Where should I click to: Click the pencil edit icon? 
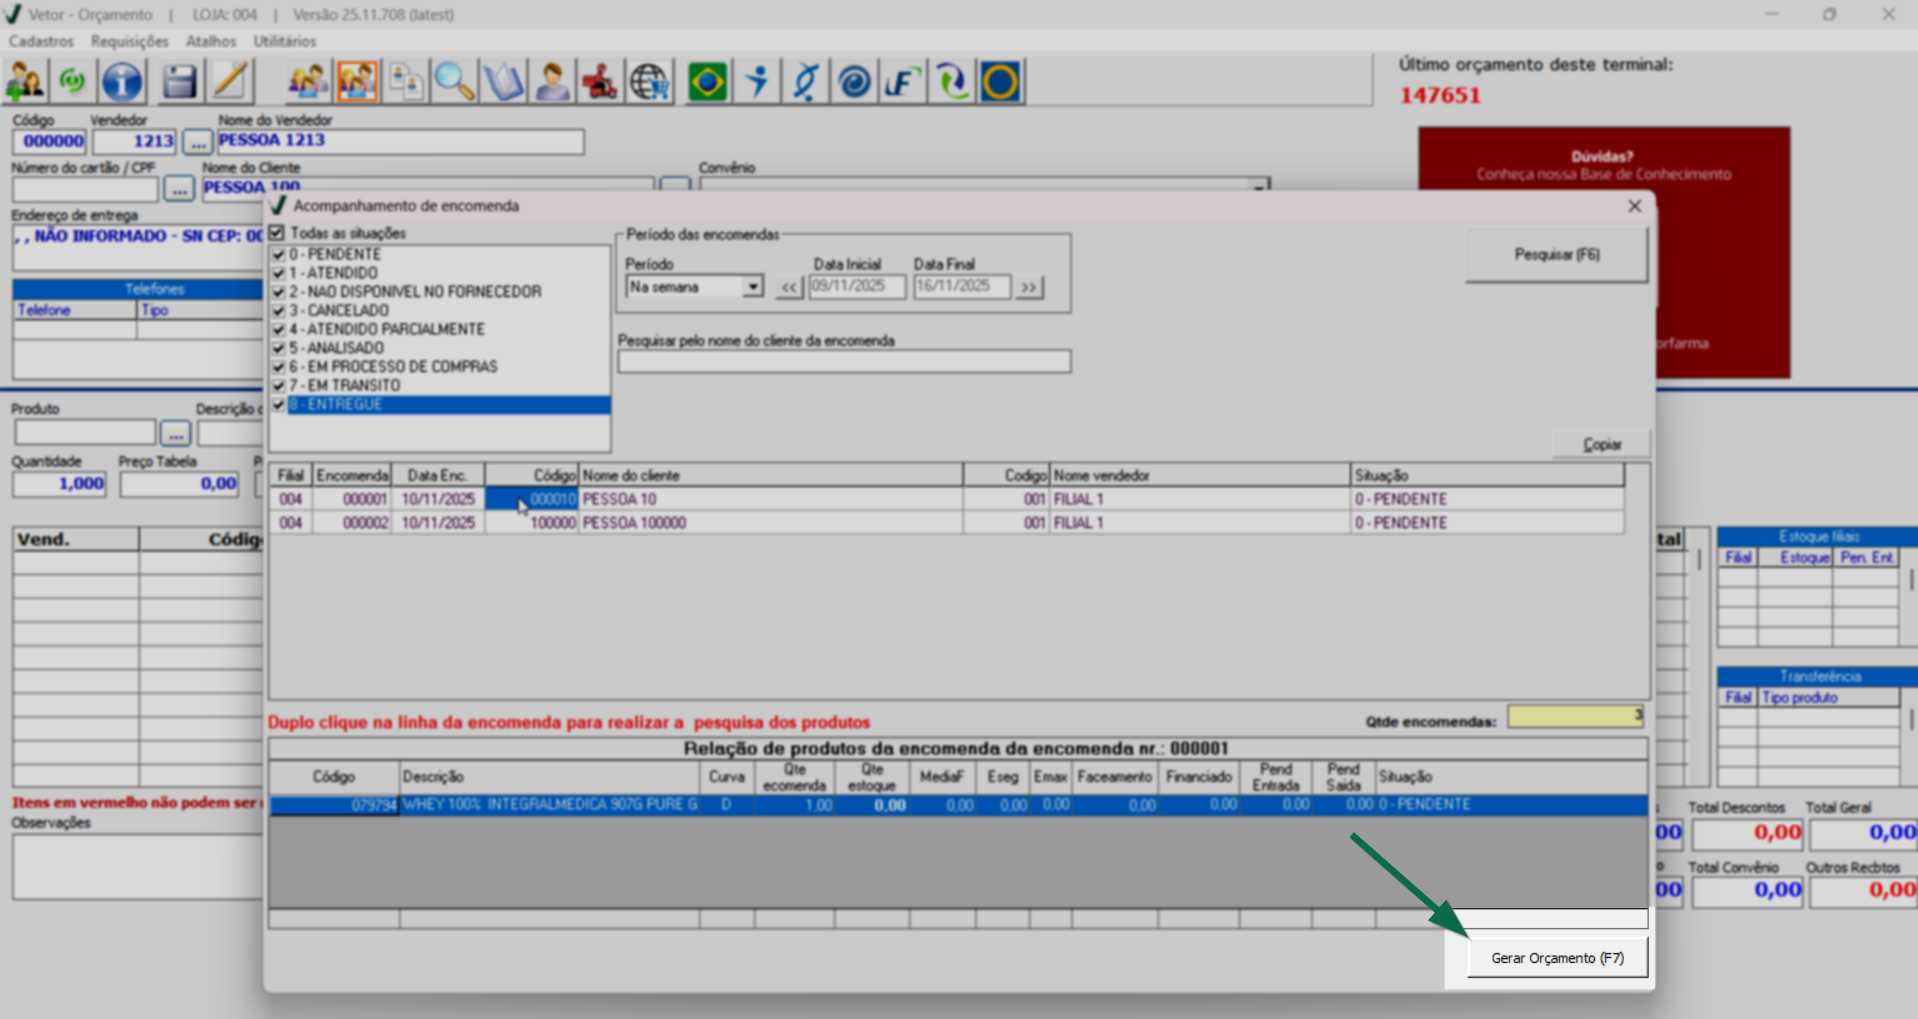[x=231, y=82]
